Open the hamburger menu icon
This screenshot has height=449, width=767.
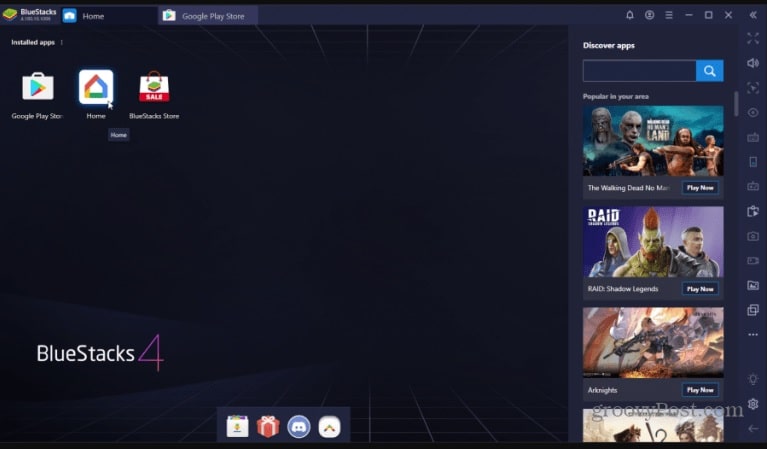pyautogui.click(x=669, y=15)
